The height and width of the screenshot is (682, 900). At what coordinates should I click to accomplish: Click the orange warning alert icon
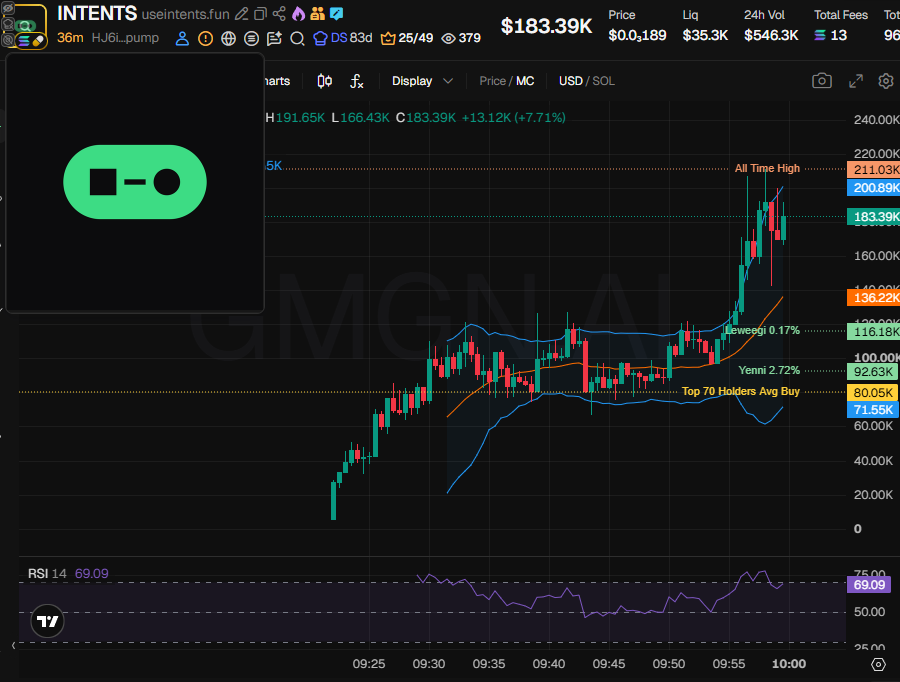click(x=205, y=38)
